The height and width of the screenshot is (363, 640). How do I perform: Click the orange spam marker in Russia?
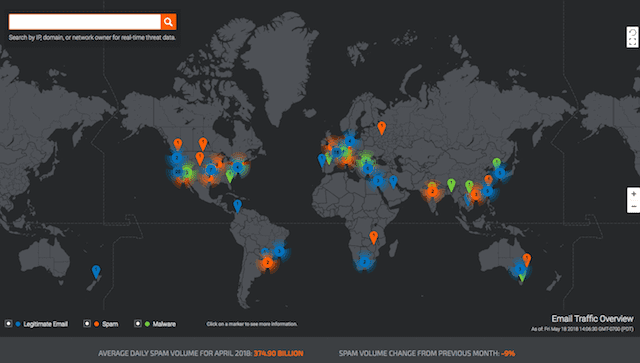point(382,127)
